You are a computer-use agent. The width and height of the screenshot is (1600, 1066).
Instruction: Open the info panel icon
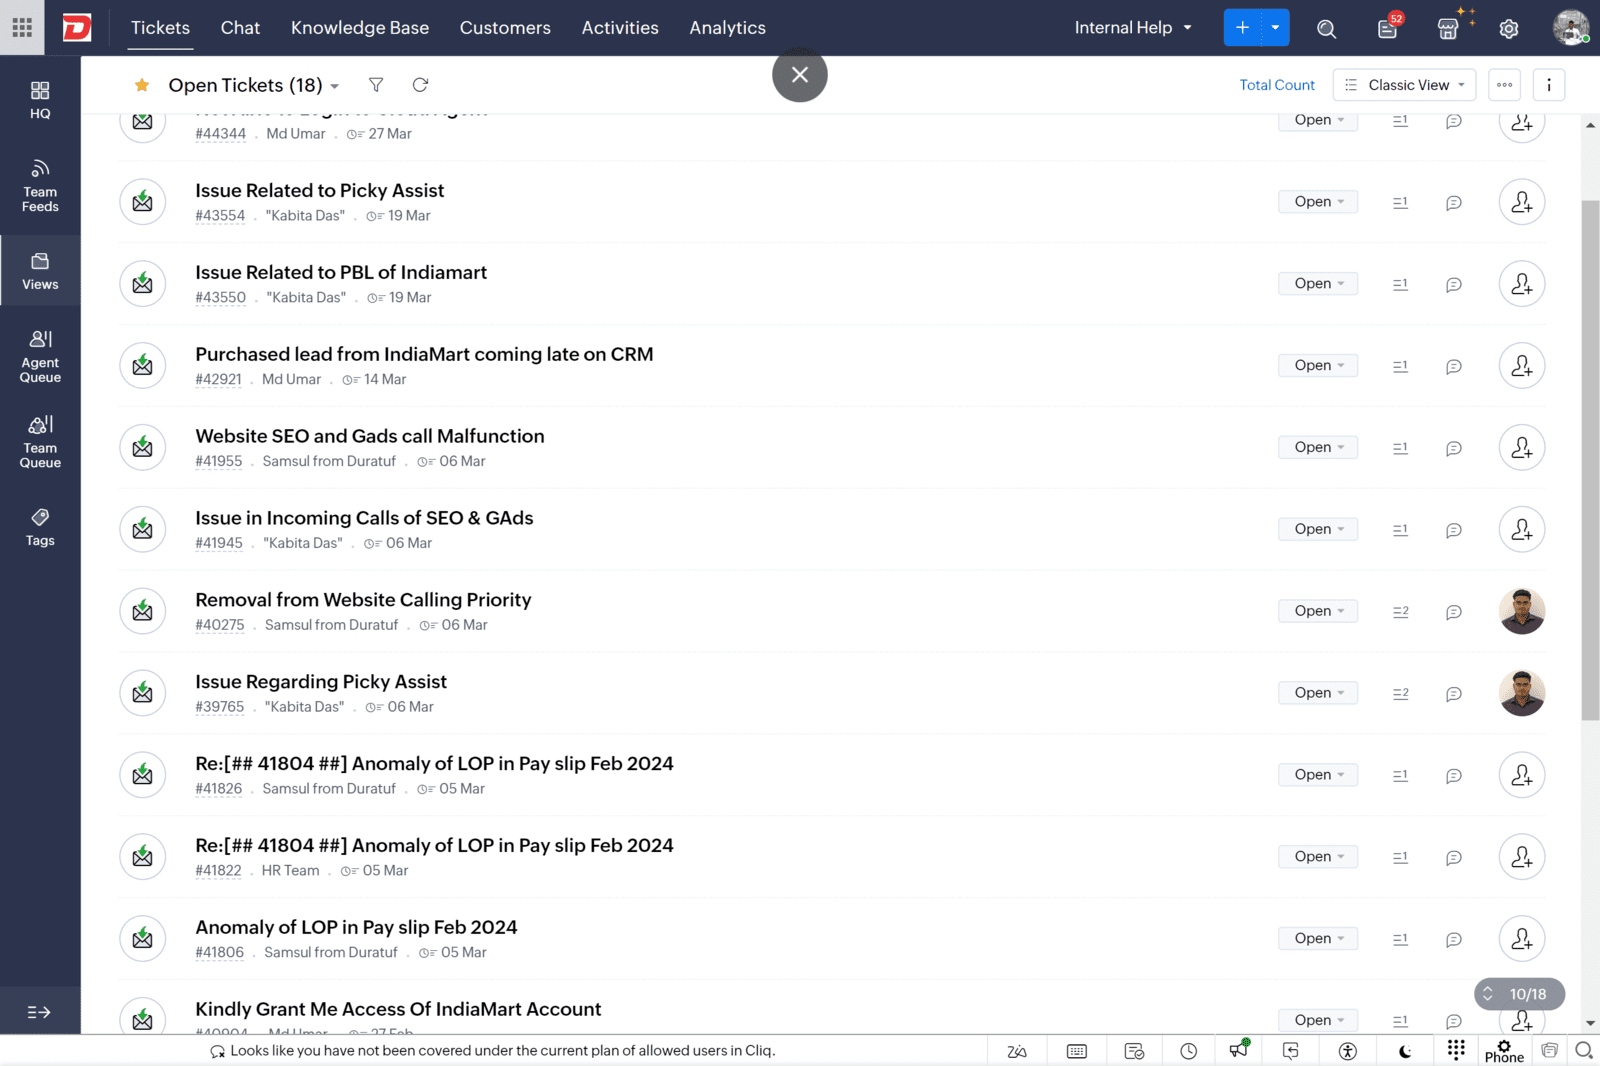point(1549,85)
